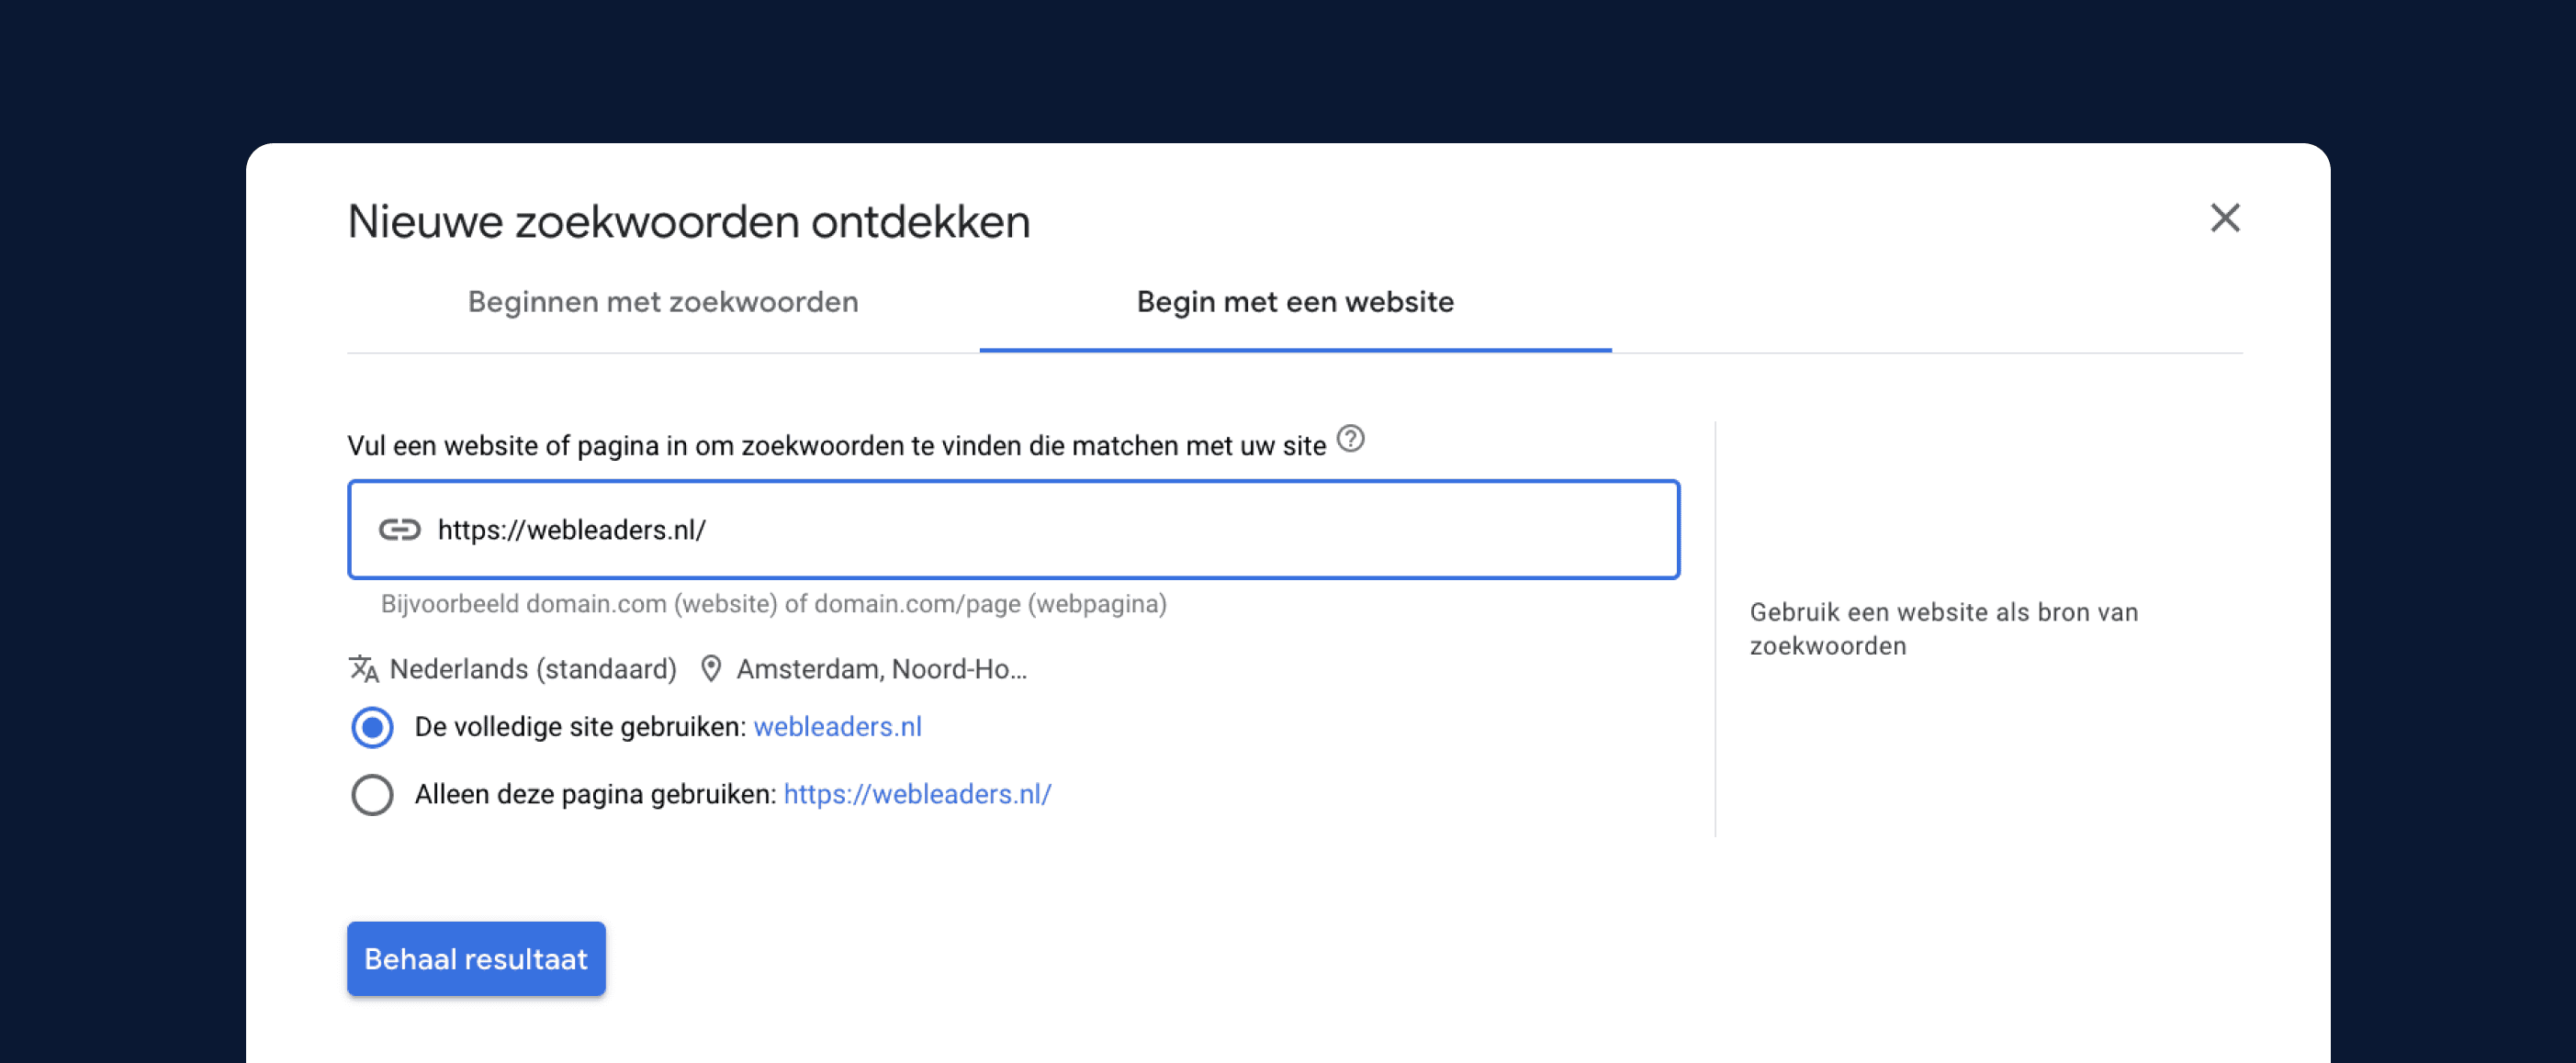This screenshot has height=1063, width=2576.
Task: Click the Bijvoorbeeld domain.com hint text
Action: tap(773, 604)
